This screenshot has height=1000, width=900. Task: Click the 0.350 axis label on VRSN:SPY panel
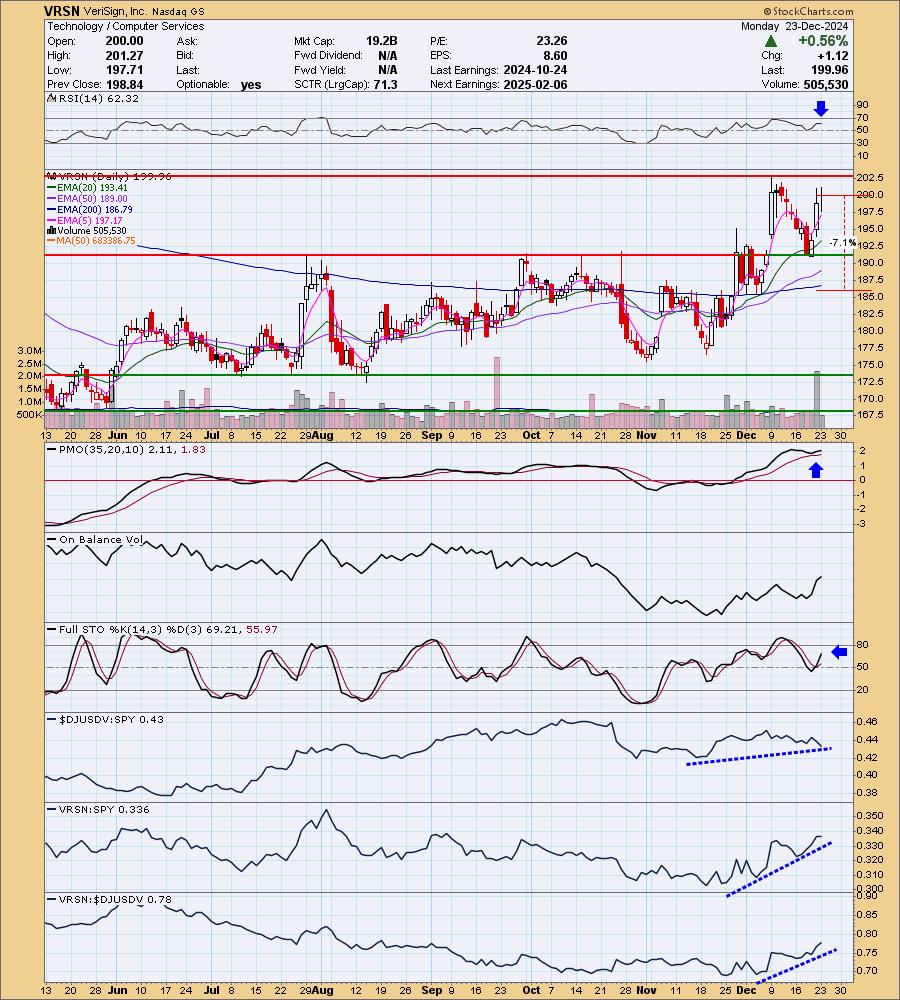click(x=871, y=816)
